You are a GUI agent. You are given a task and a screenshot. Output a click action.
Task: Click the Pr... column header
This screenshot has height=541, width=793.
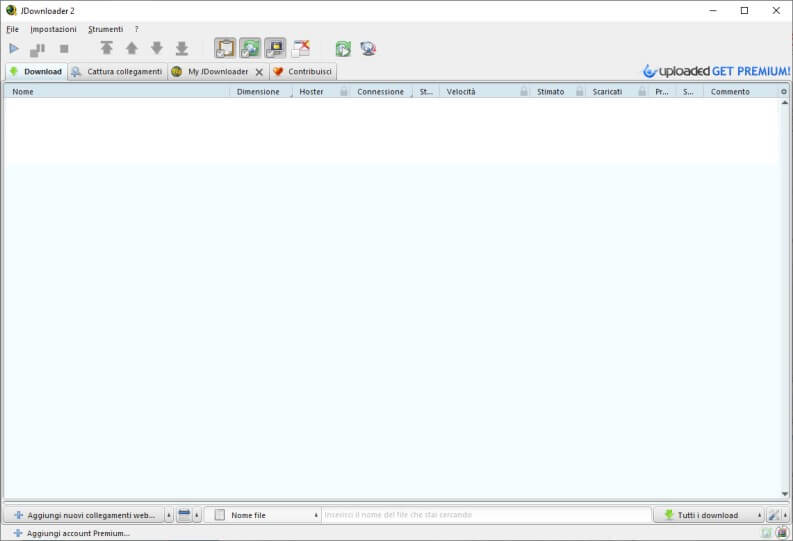pyautogui.click(x=662, y=92)
